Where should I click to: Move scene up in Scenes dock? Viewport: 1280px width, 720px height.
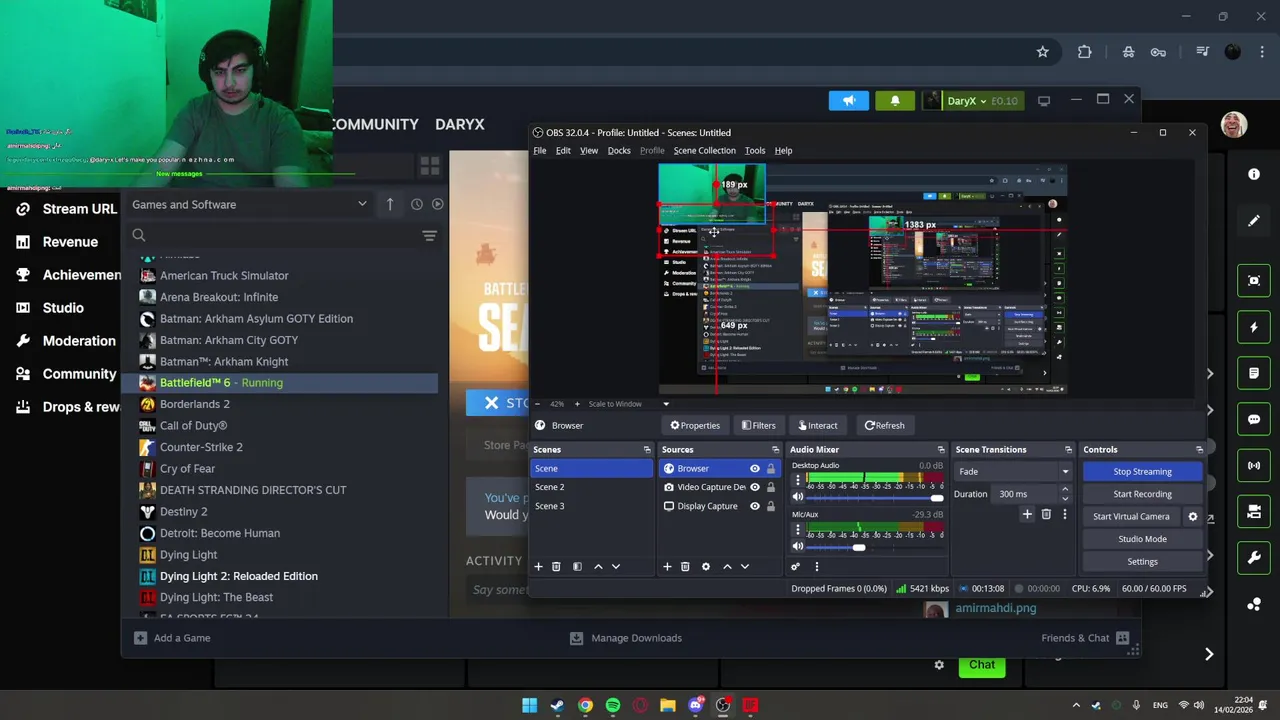(598, 567)
